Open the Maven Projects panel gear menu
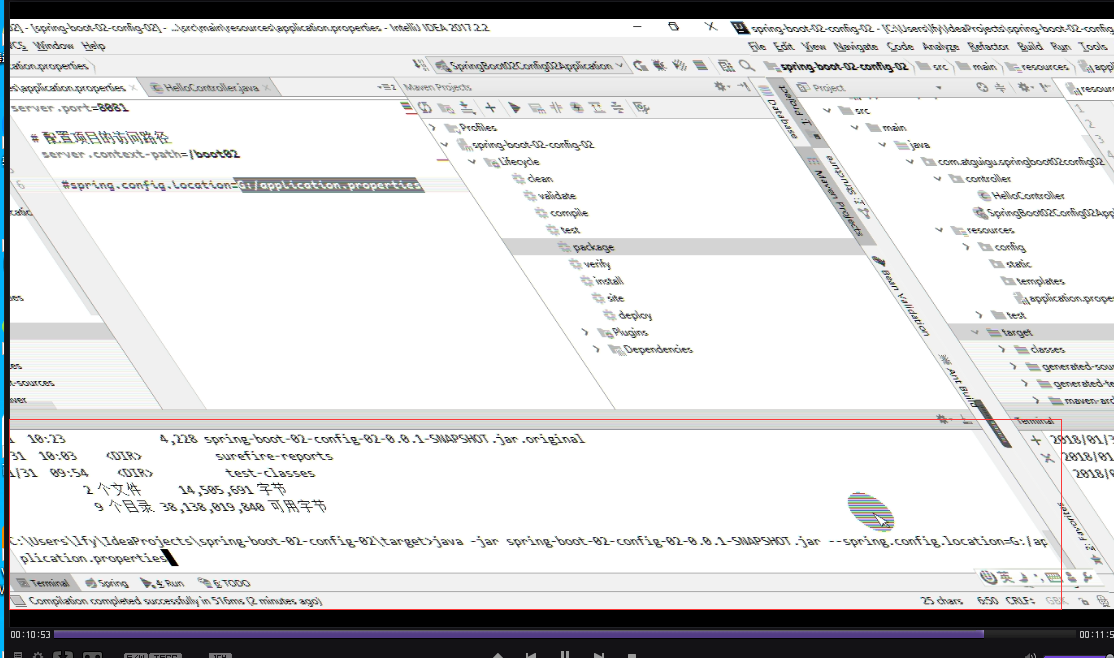Screen dimensions: 1114x658 (721, 87)
